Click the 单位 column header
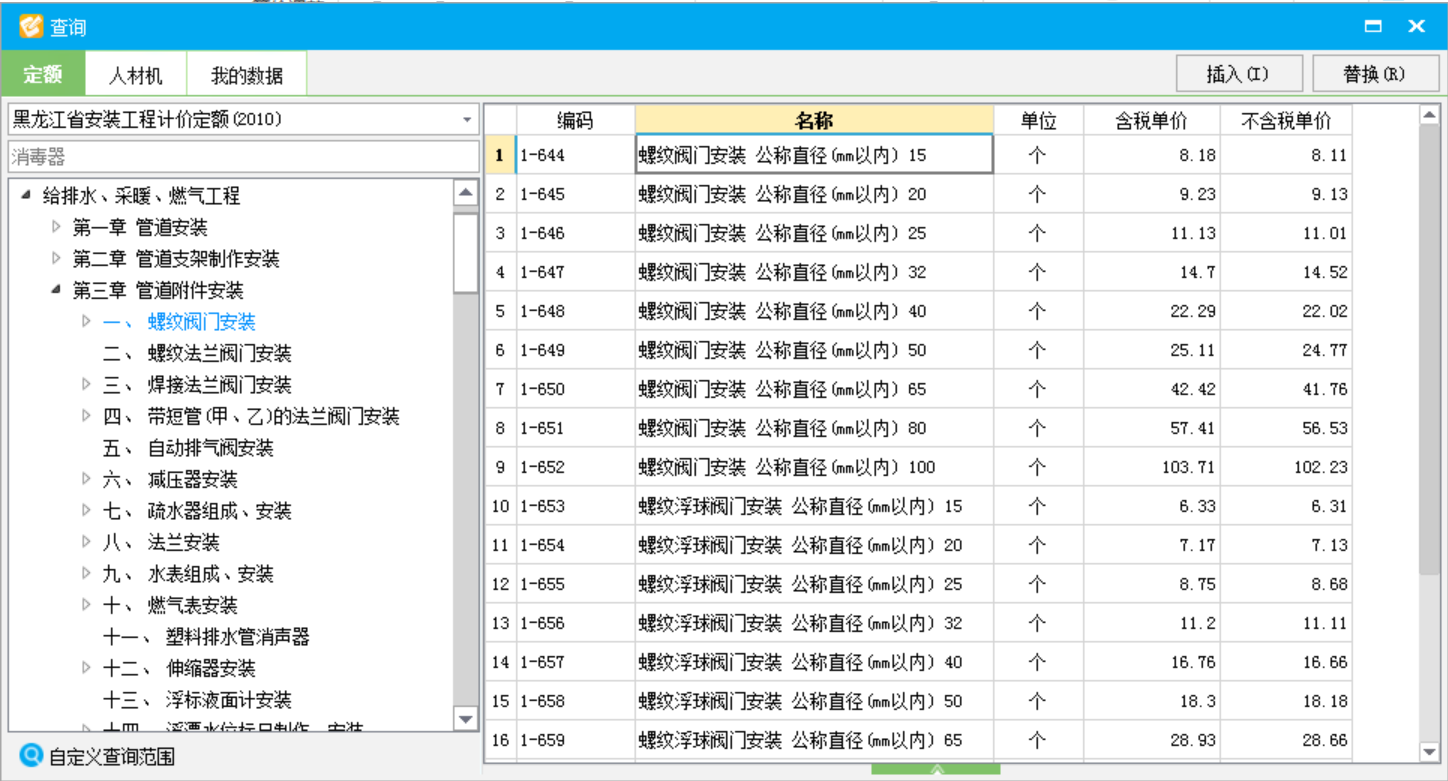1448x781 pixels. tap(1038, 121)
